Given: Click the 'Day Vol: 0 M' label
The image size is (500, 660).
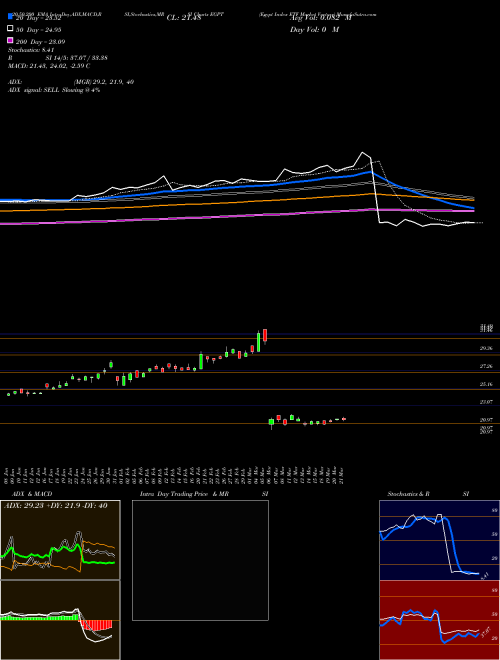Looking at the screenshot, I should (314, 30).
